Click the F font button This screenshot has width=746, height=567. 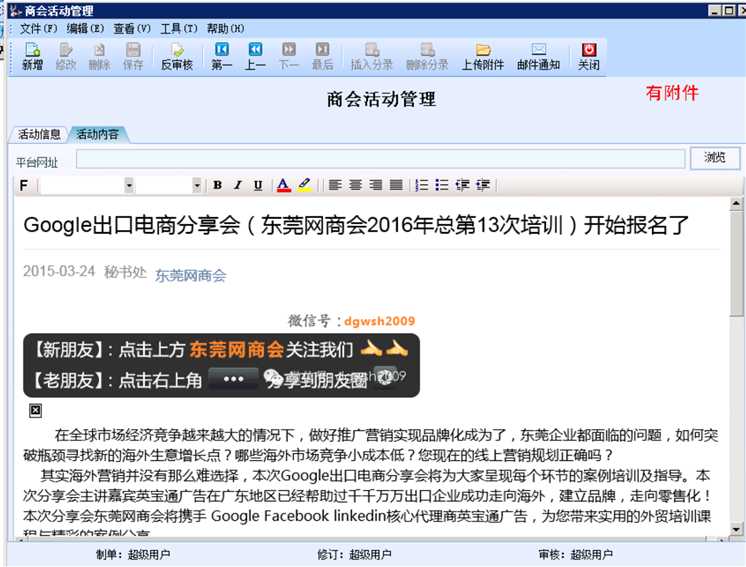tap(24, 185)
